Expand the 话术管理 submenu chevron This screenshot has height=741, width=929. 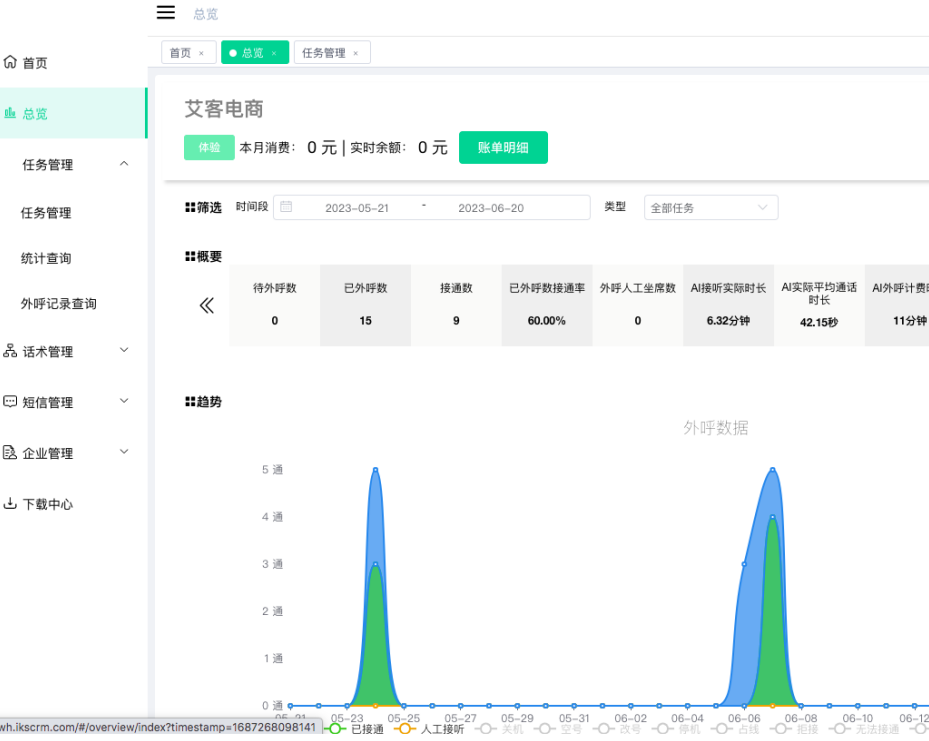coord(124,351)
